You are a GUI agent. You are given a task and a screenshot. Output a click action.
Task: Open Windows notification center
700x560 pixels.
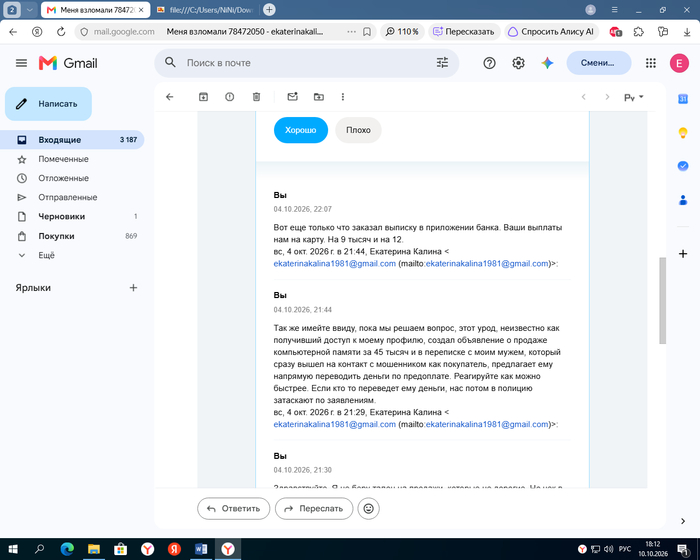pos(683,549)
